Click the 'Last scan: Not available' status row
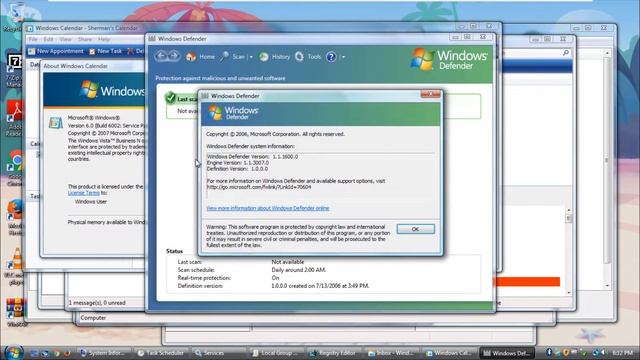The height and width of the screenshot is (360, 640). tap(241, 262)
